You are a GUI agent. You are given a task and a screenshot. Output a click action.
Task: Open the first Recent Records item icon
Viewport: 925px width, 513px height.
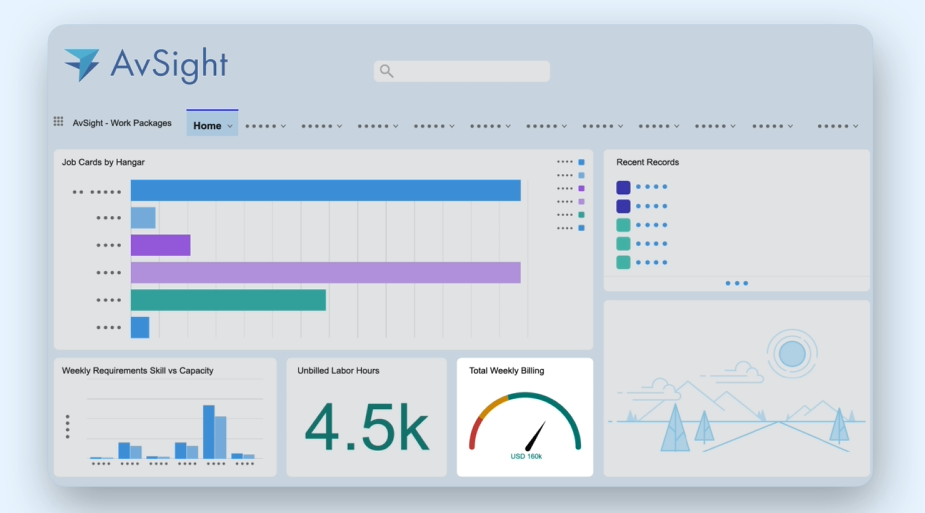(x=623, y=187)
